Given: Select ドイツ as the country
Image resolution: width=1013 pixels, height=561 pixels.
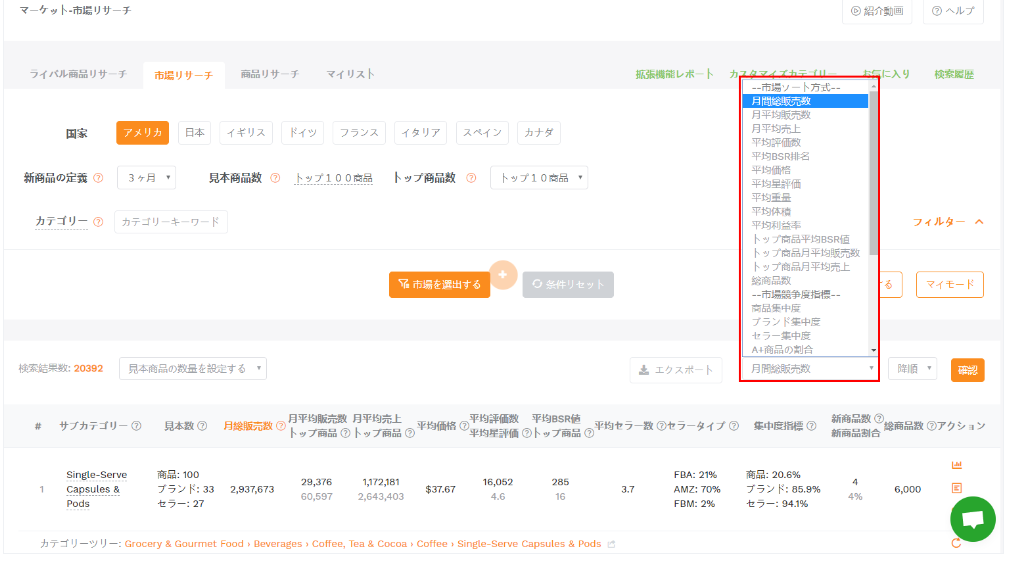Looking at the screenshot, I should 300,133.
